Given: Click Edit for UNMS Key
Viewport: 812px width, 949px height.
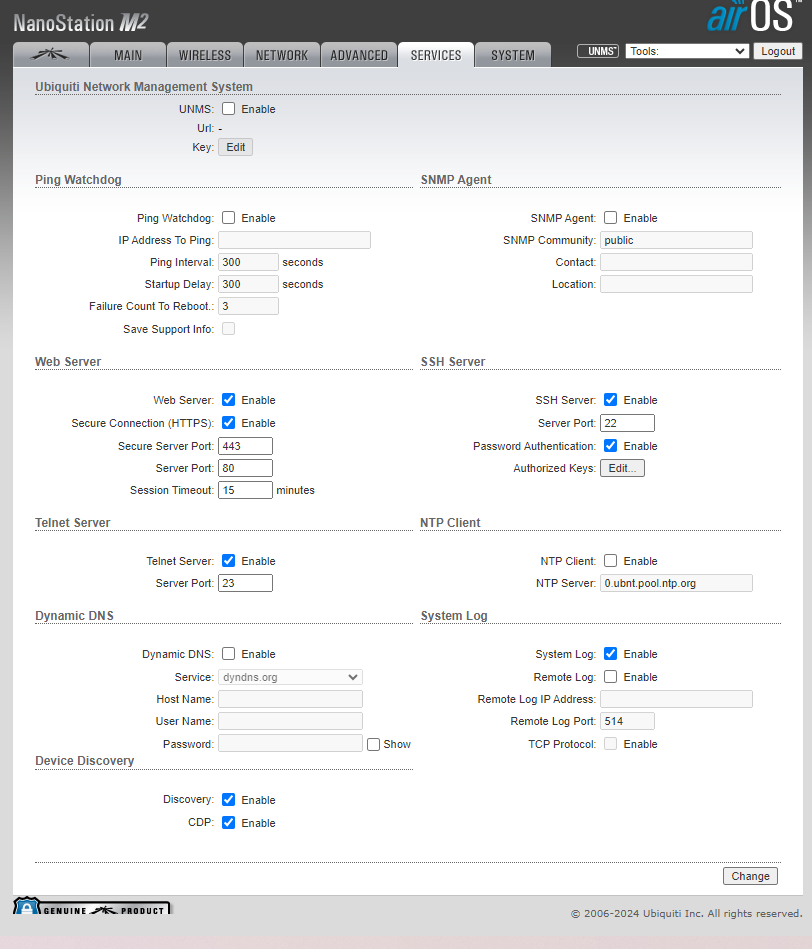Looking at the screenshot, I should [x=235, y=147].
